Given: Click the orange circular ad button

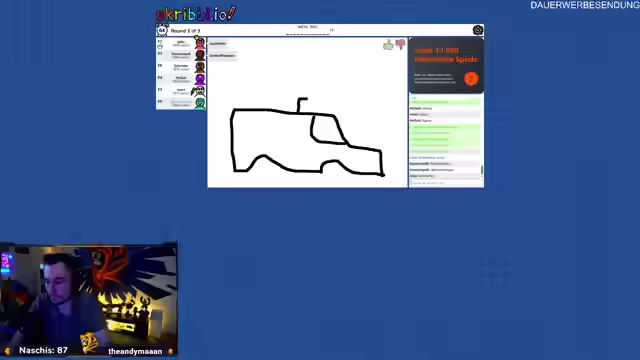Looking at the screenshot, I should 471,79.
